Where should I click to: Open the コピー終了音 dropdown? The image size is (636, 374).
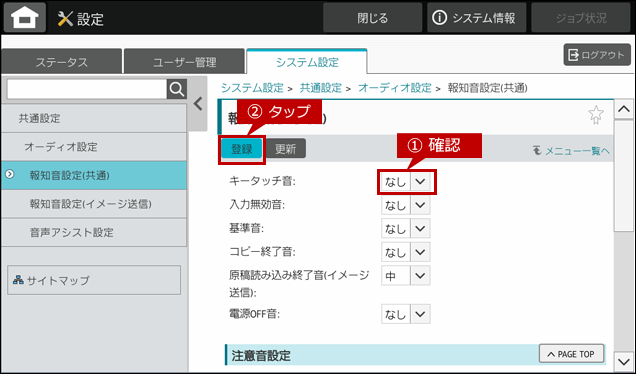(406, 252)
